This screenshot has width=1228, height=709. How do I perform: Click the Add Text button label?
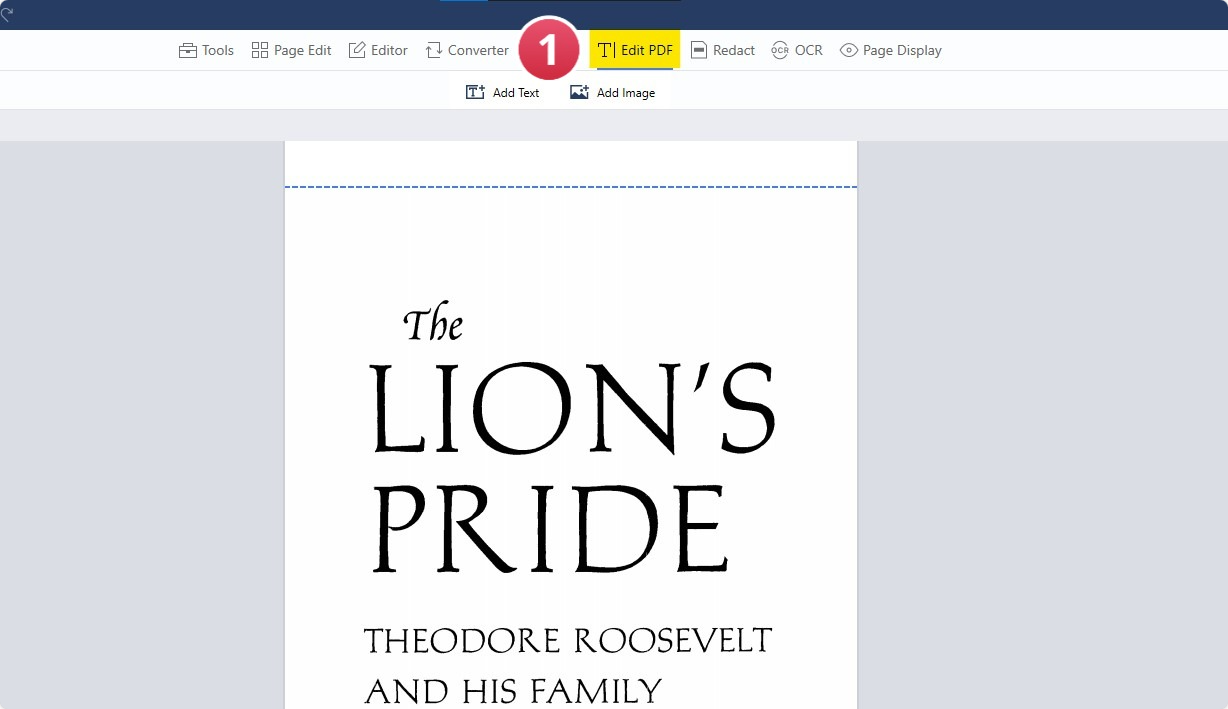(x=516, y=93)
